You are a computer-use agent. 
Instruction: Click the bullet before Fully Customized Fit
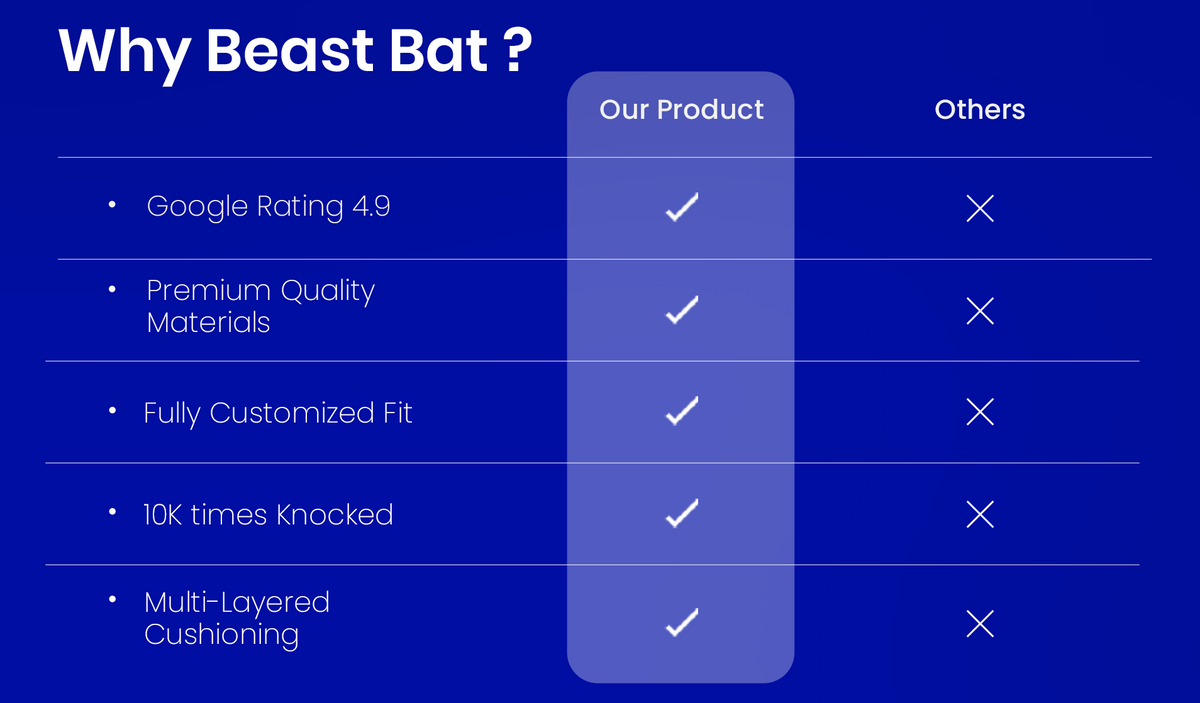pos(112,410)
